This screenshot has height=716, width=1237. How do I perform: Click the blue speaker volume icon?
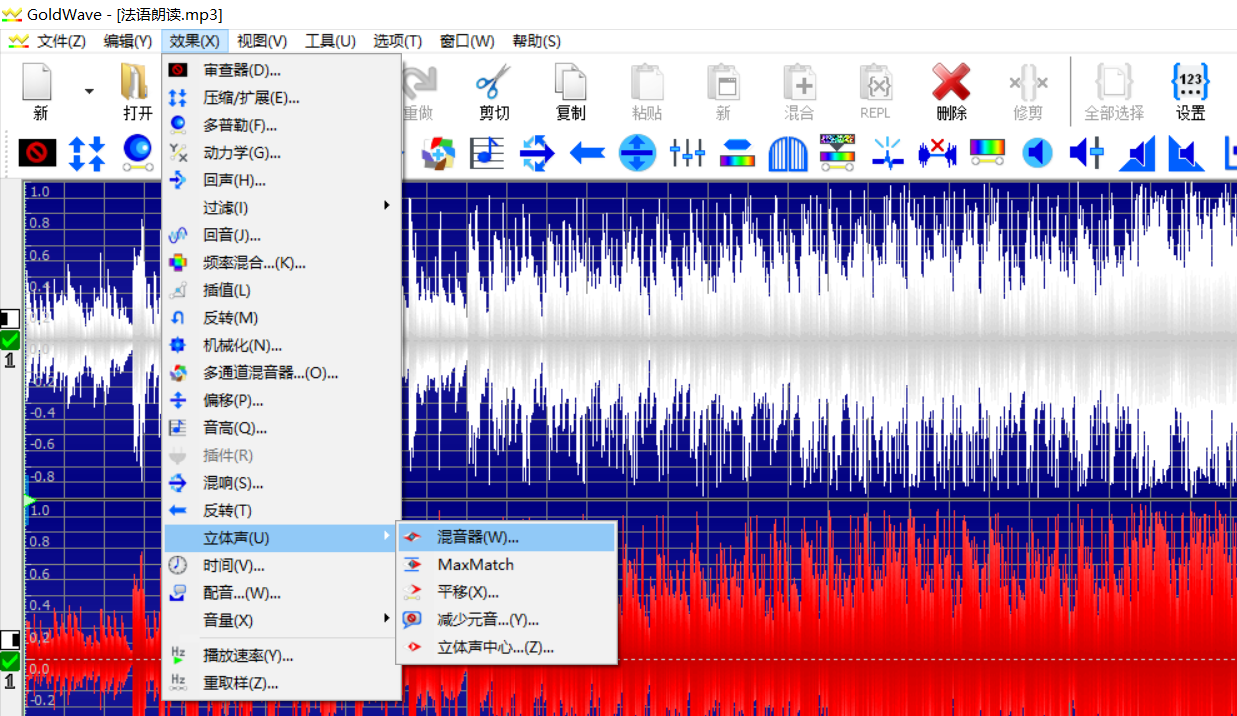tap(1037, 152)
